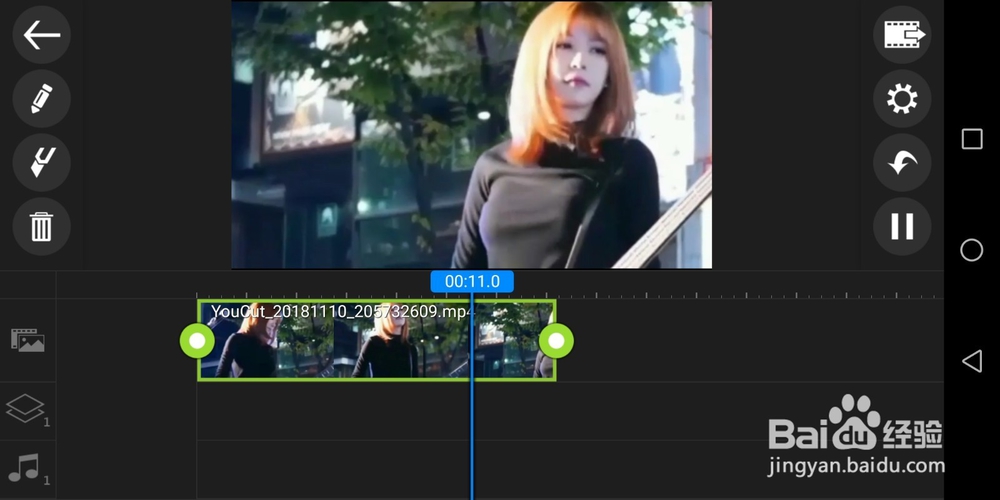Open the overlay layers track icon
Image resolution: width=1000 pixels, height=500 pixels.
tap(26, 409)
